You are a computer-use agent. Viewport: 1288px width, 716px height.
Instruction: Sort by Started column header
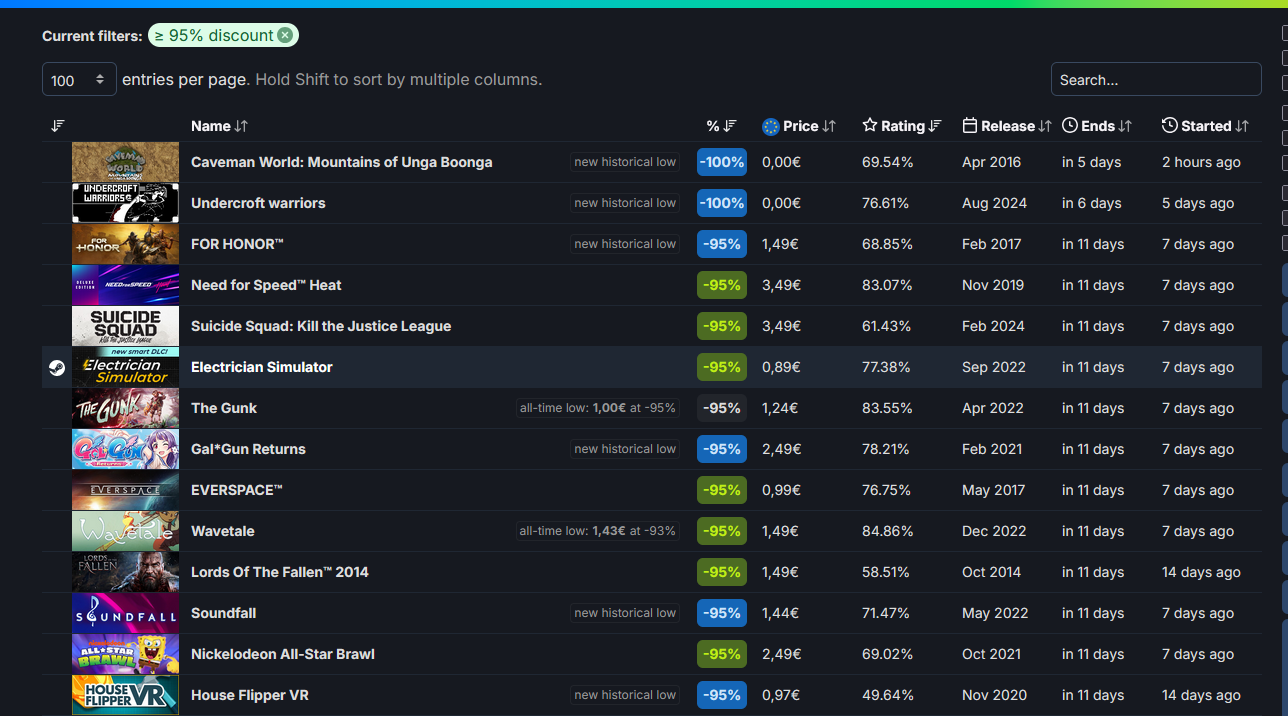pyautogui.click(x=1205, y=126)
